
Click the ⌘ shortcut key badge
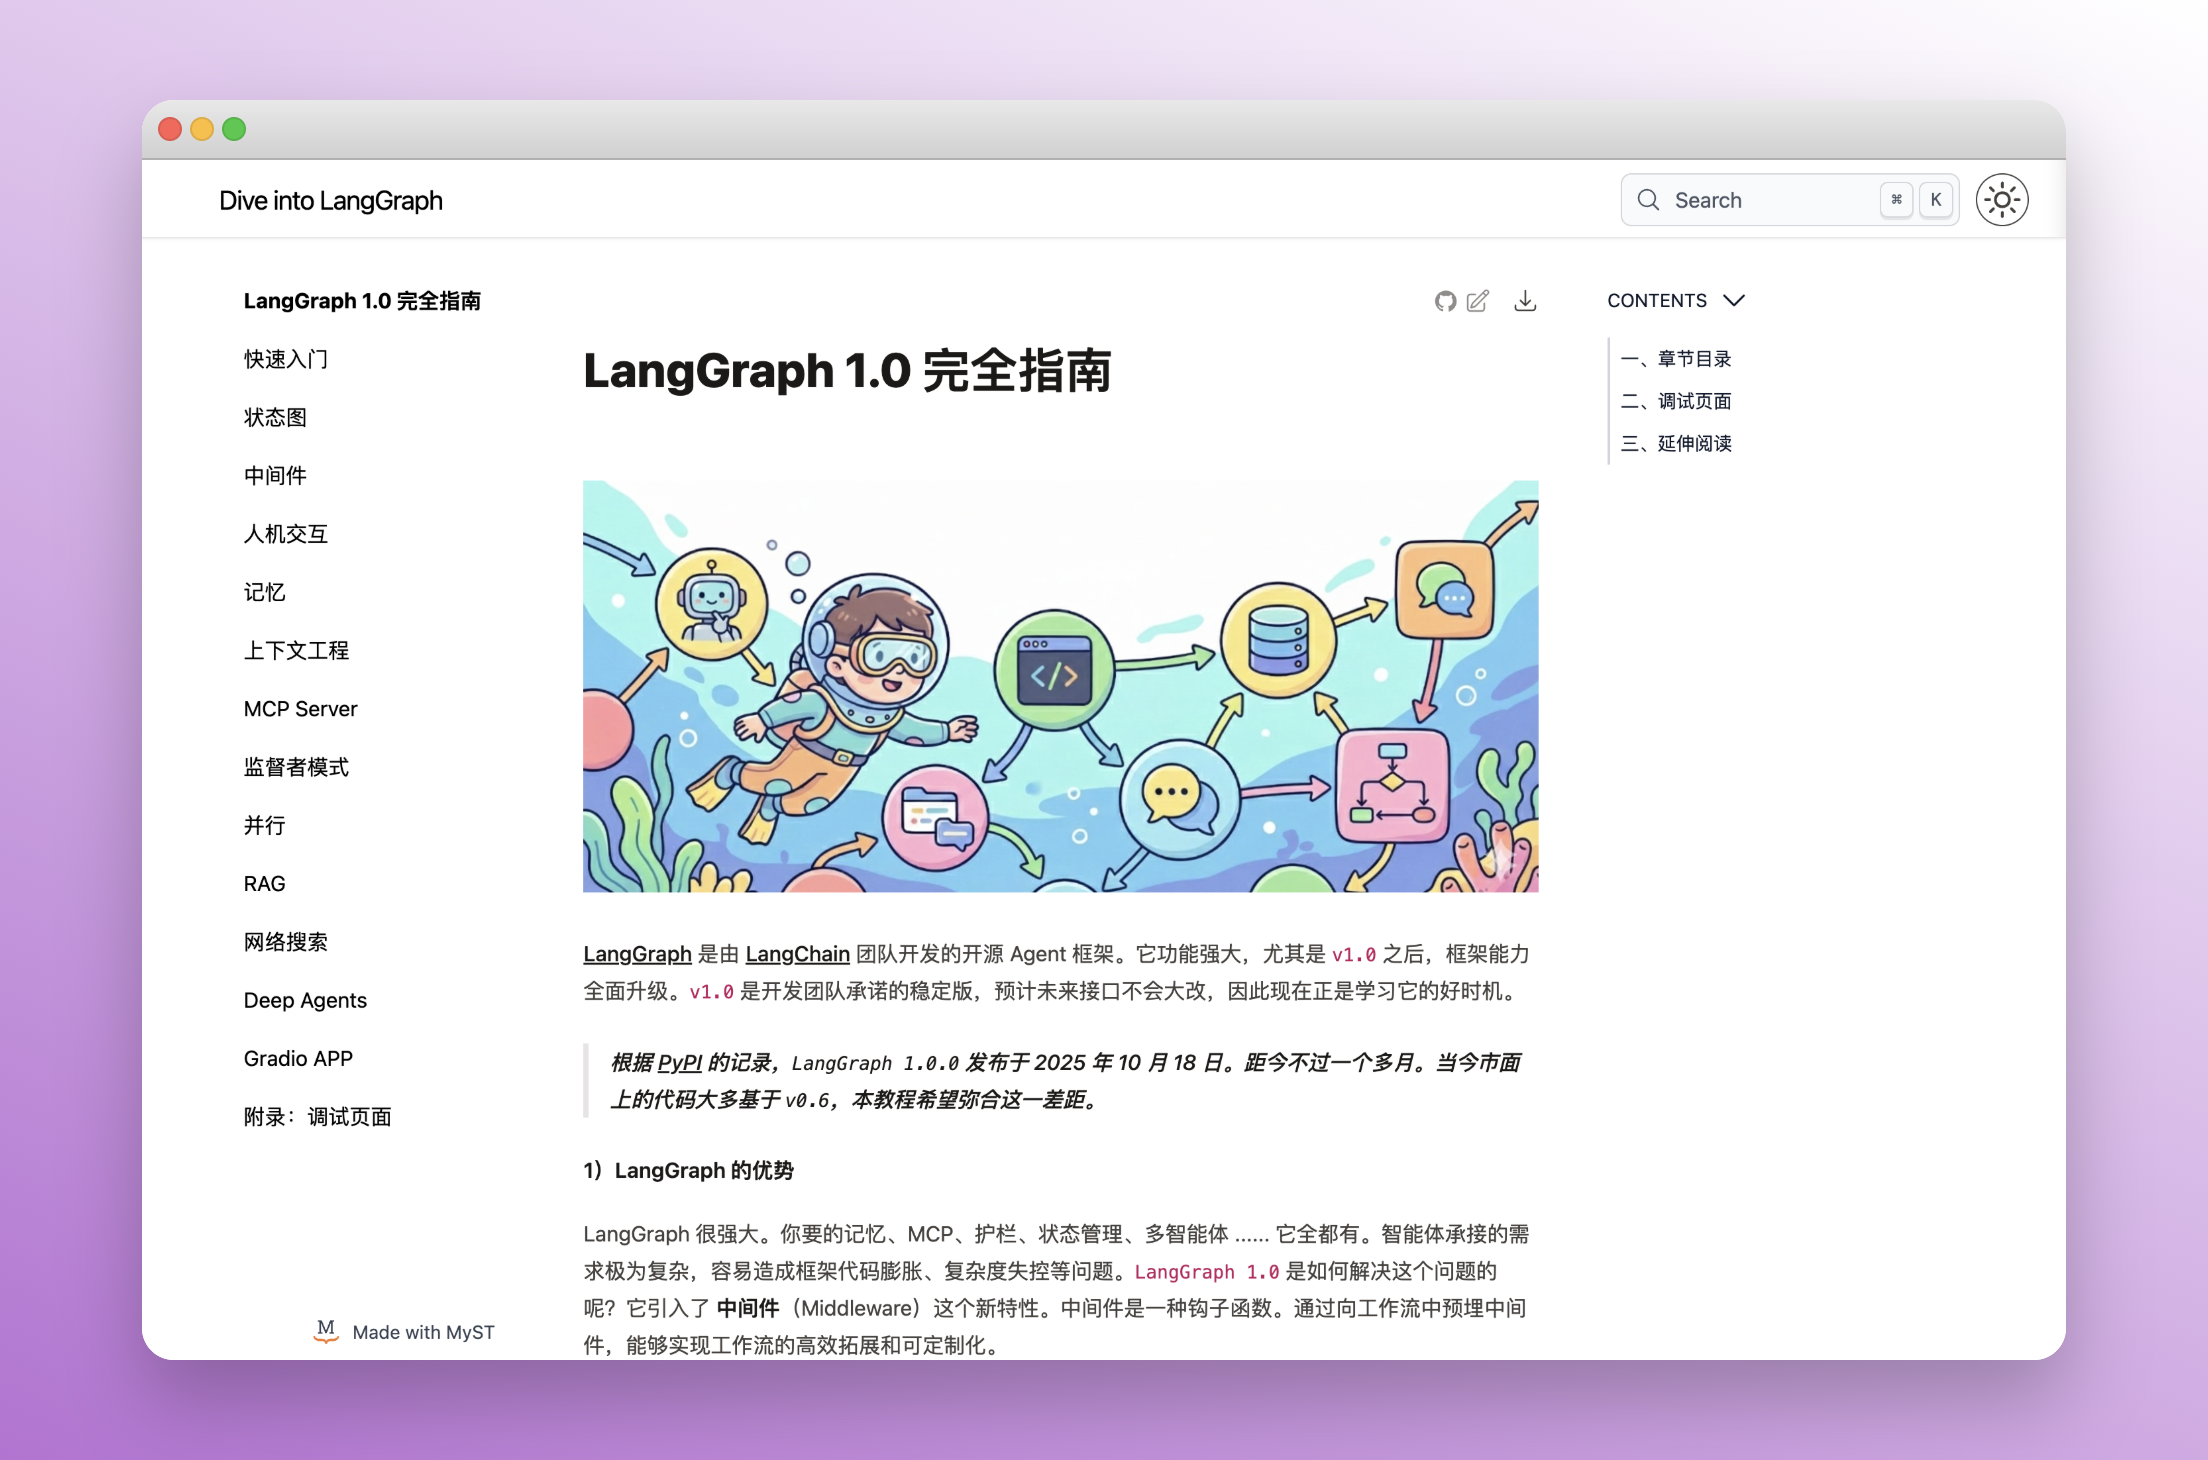click(1896, 200)
